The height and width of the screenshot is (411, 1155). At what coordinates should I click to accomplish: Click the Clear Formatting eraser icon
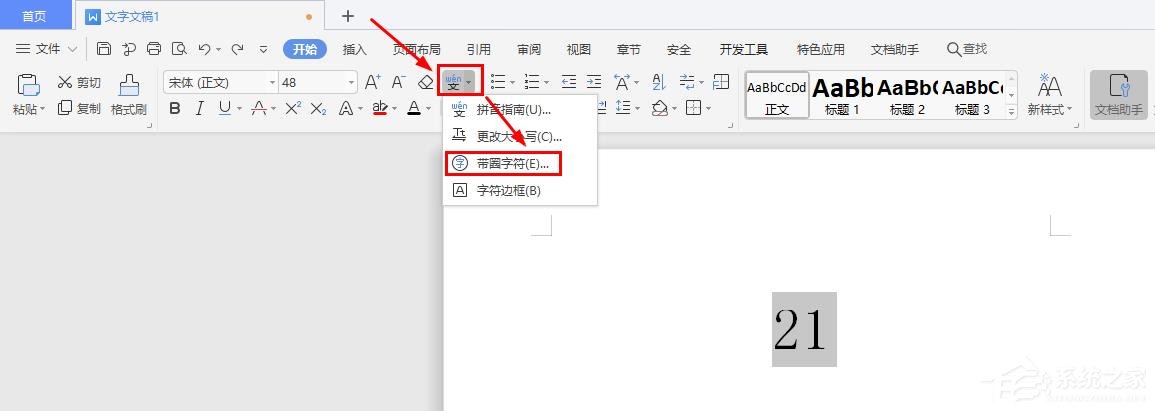pyautogui.click(x=426, y=82)
